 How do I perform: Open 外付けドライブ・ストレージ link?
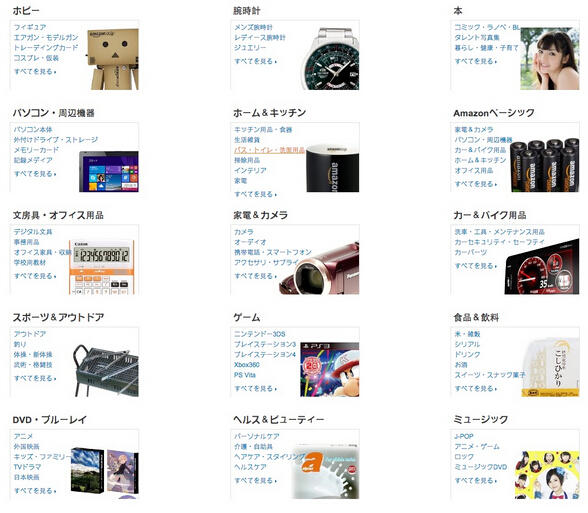coord(56,140)
